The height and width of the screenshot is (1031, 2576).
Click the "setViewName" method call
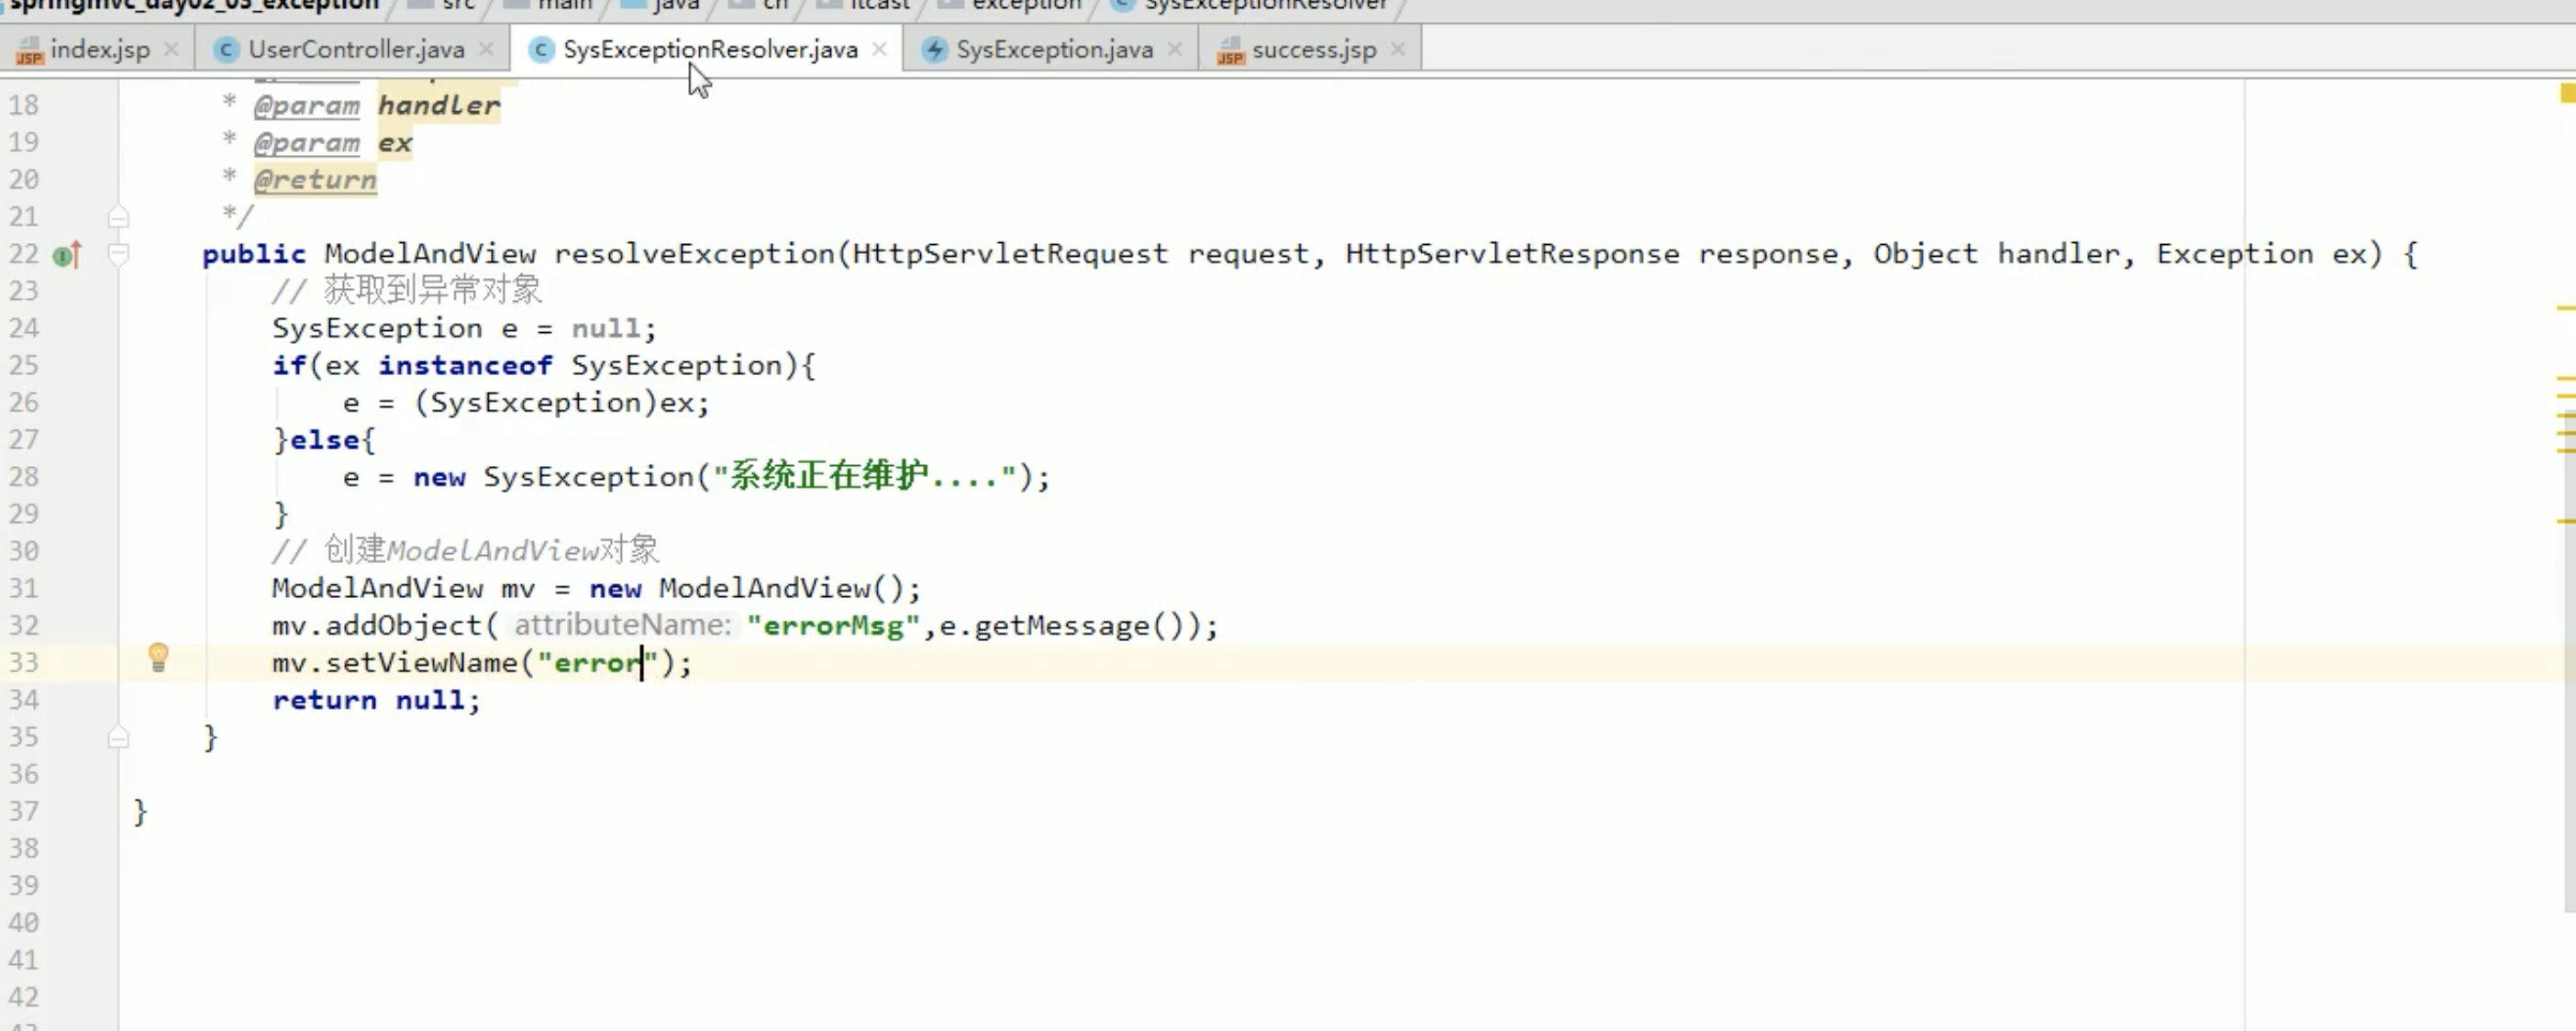point(421,663)
